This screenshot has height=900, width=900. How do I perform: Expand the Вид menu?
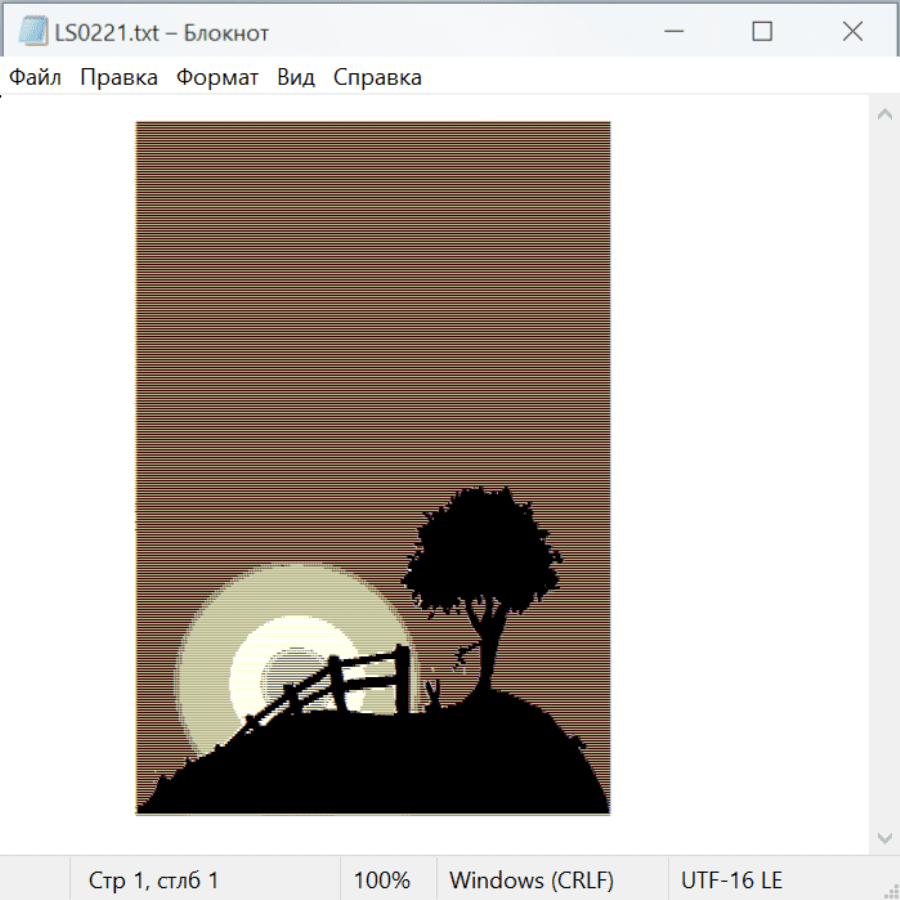296,78
